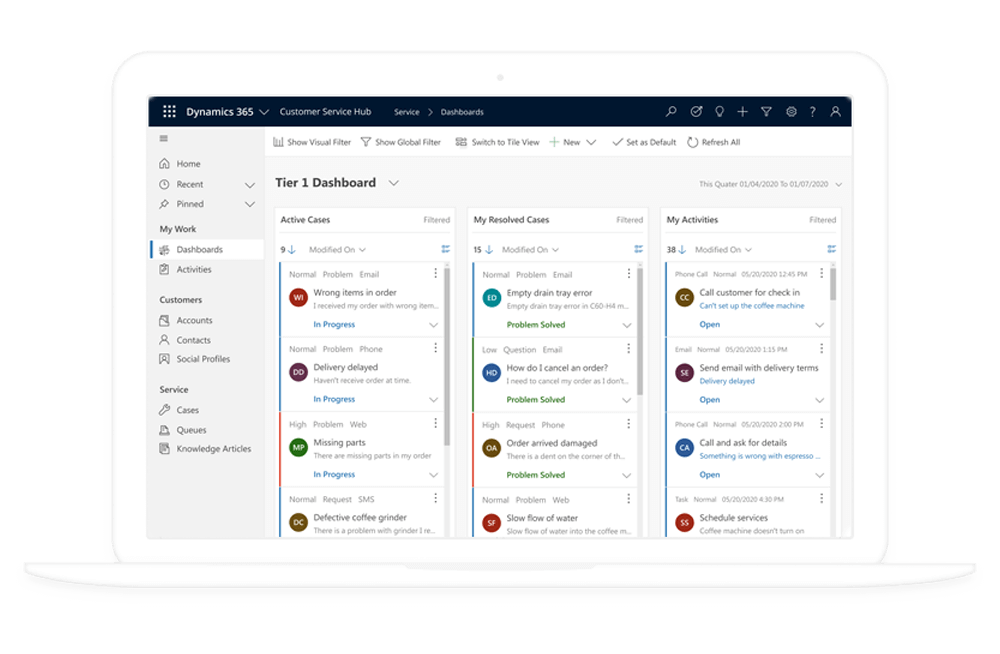Open more options for Call and ask for details
The image size is (1000, 654).
tap(821, 423)
